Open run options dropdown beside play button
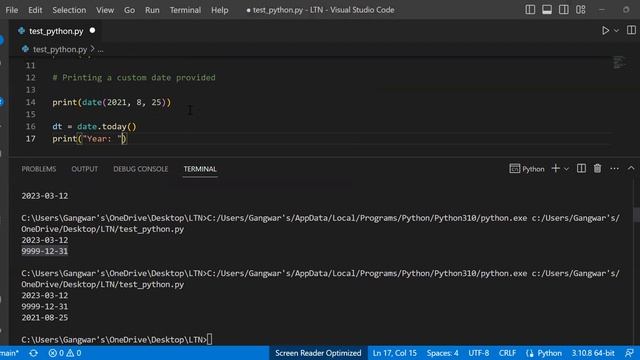Screen dimensions: 640x360 (x=616, y=31)
